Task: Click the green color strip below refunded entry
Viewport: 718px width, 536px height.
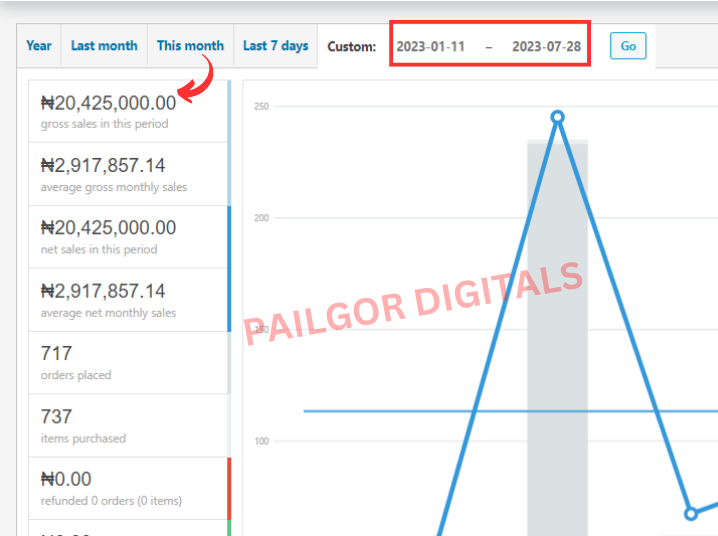Action: [229, 527]
